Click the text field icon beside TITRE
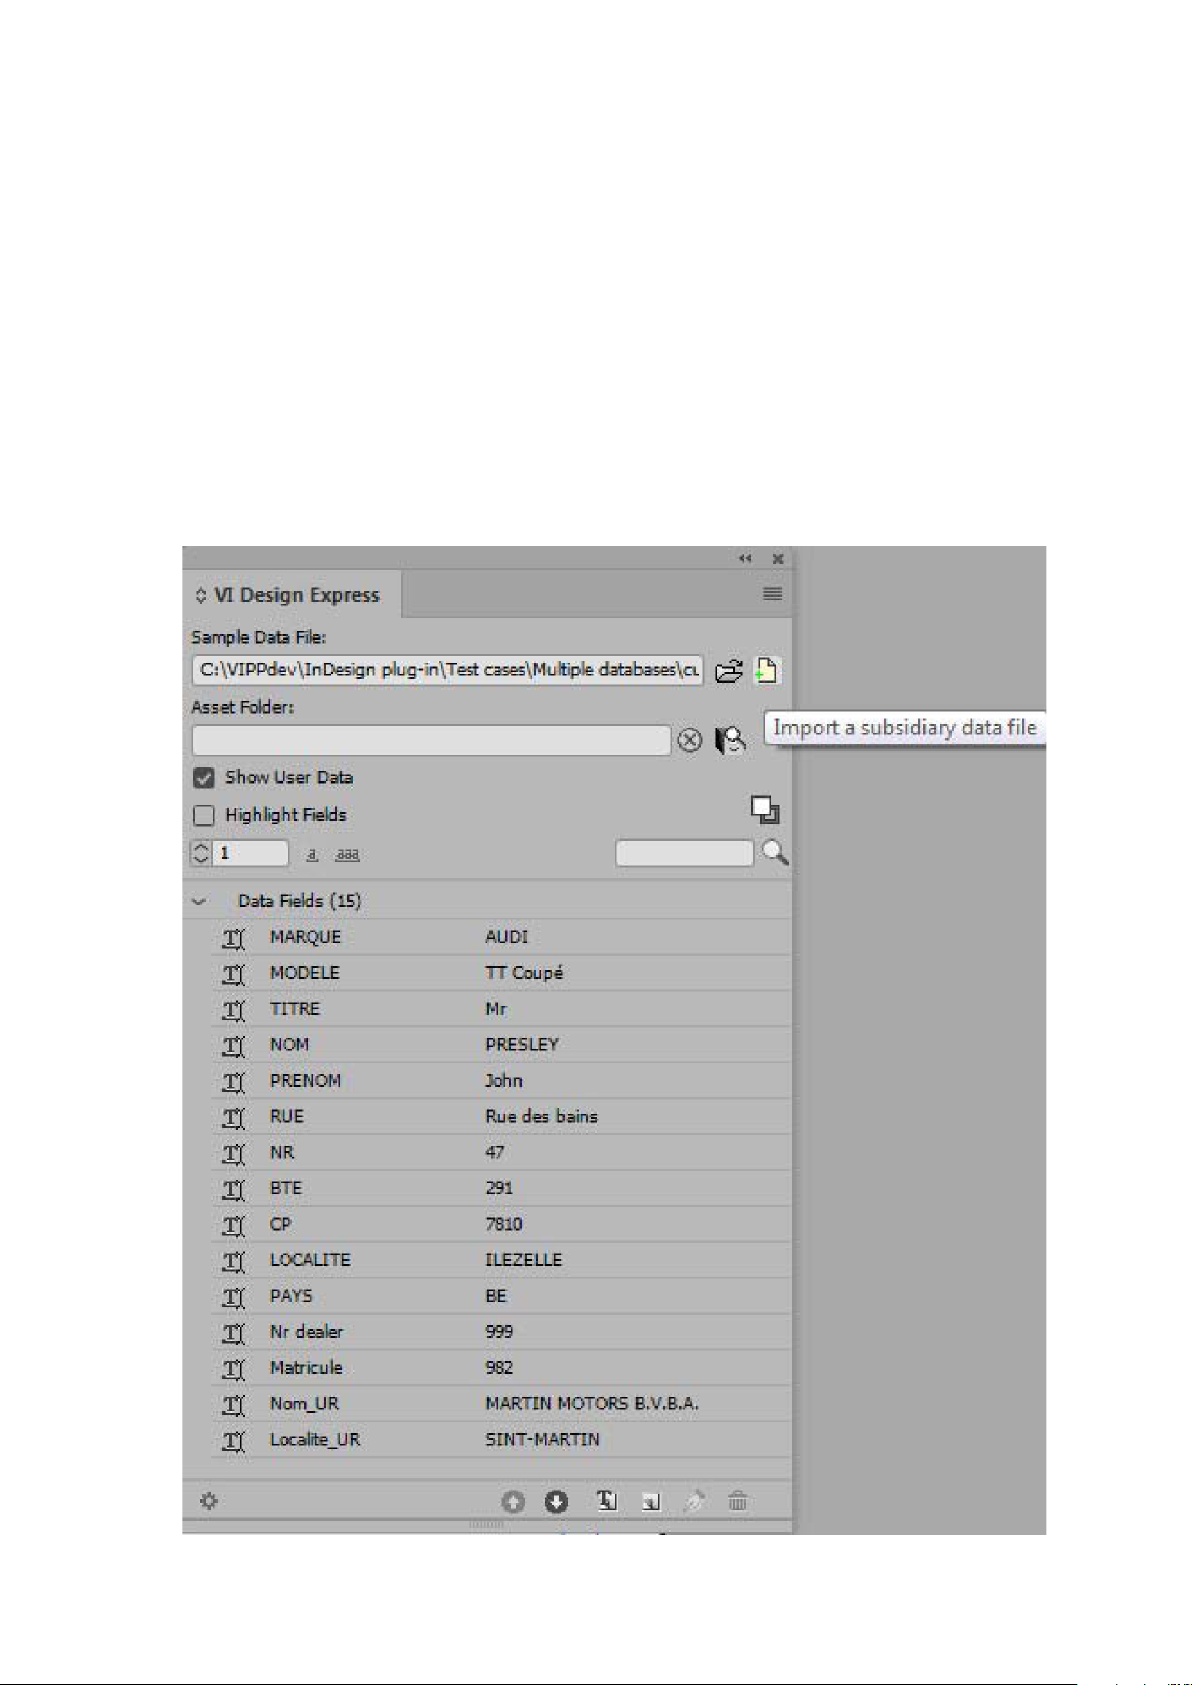Screen dimensions: 1192x1685 [233, 1010]
